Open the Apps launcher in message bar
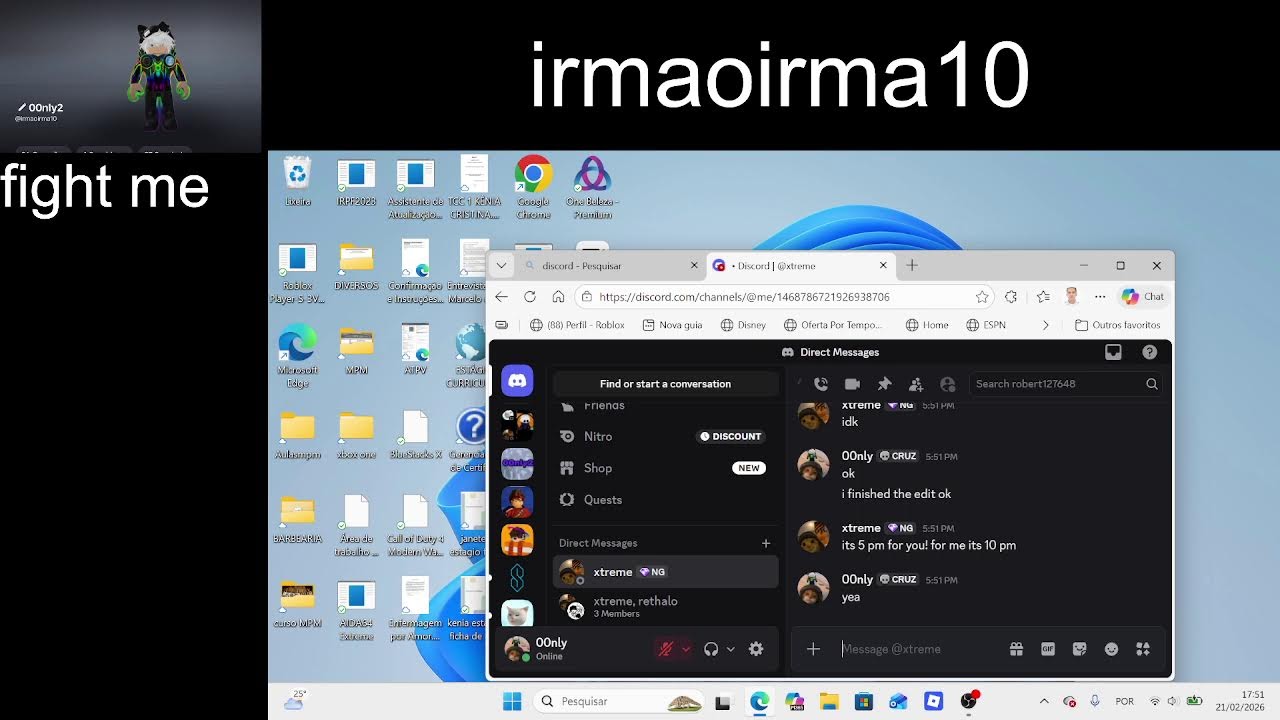The image size is (1280, 720). pos(1143,649)
